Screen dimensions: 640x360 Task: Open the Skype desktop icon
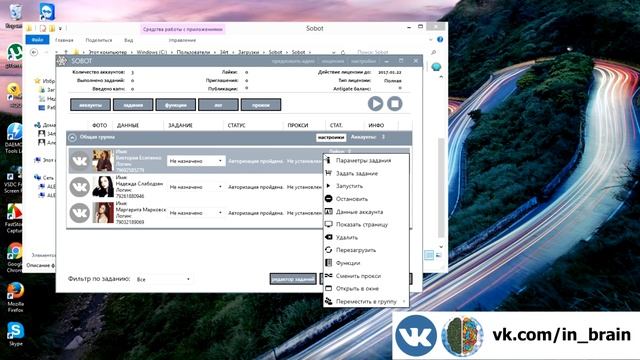(16, 334)
